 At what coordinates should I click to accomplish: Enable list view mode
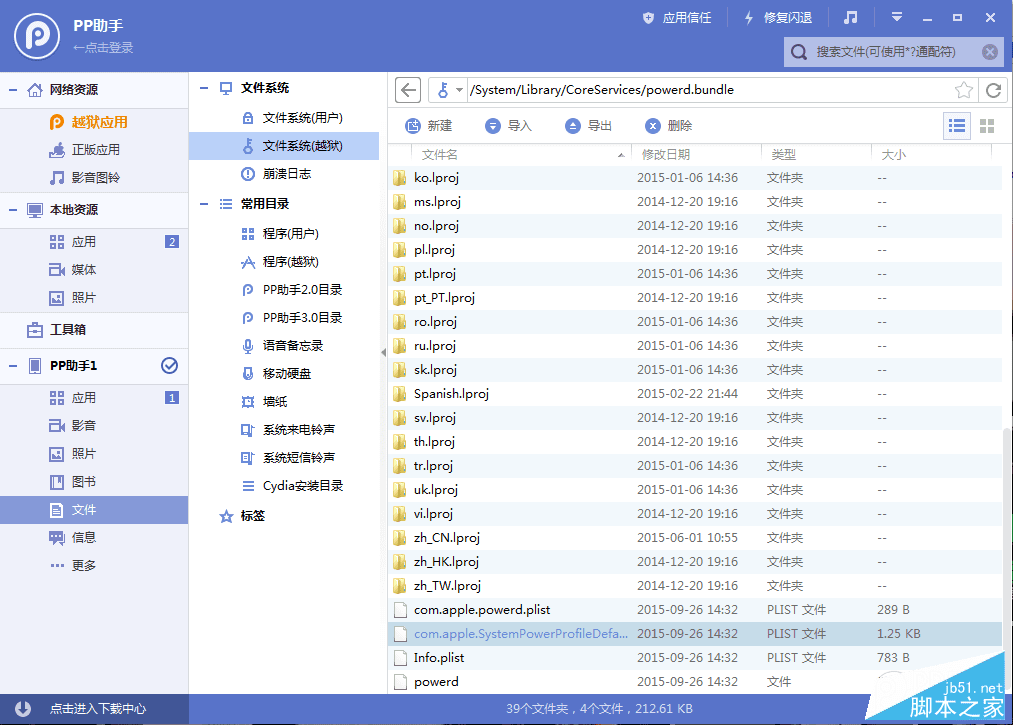tap(957, 125)
